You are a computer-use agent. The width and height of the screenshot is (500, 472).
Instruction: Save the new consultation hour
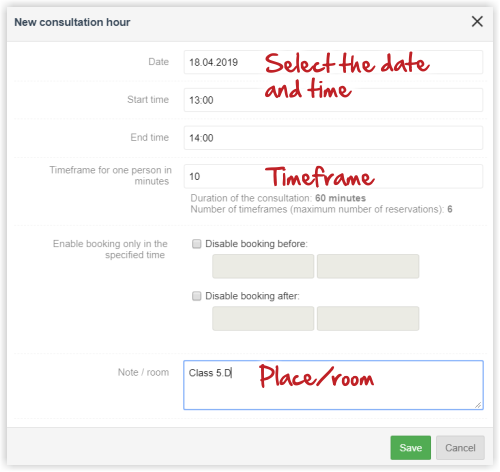click(x=410, y=447)
